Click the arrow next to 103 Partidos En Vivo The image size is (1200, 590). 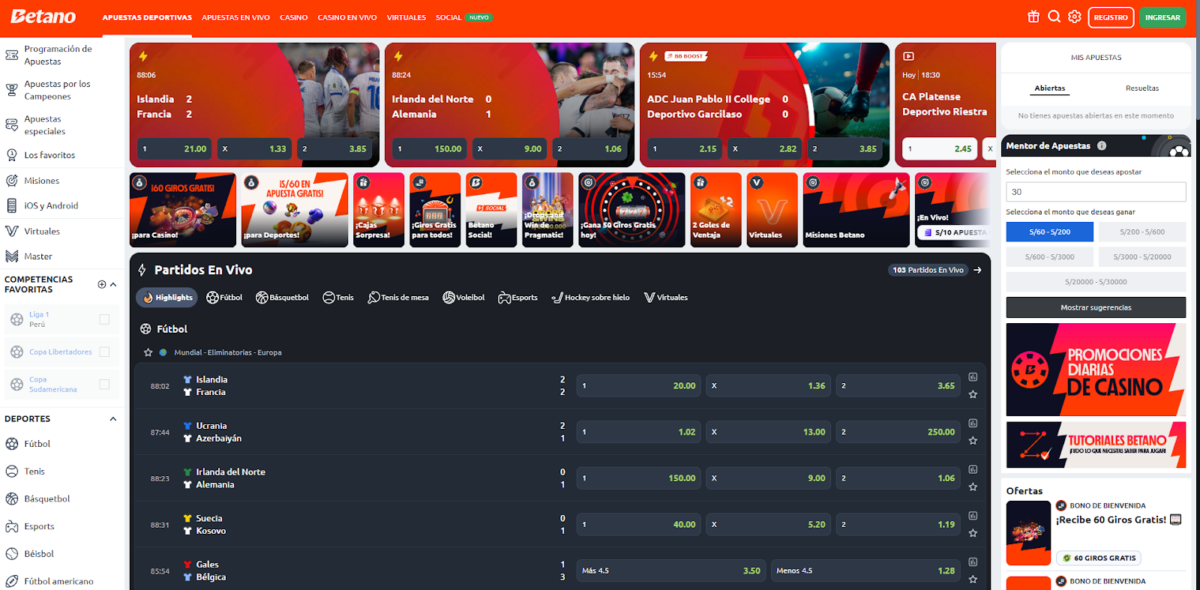pos(978,270)
